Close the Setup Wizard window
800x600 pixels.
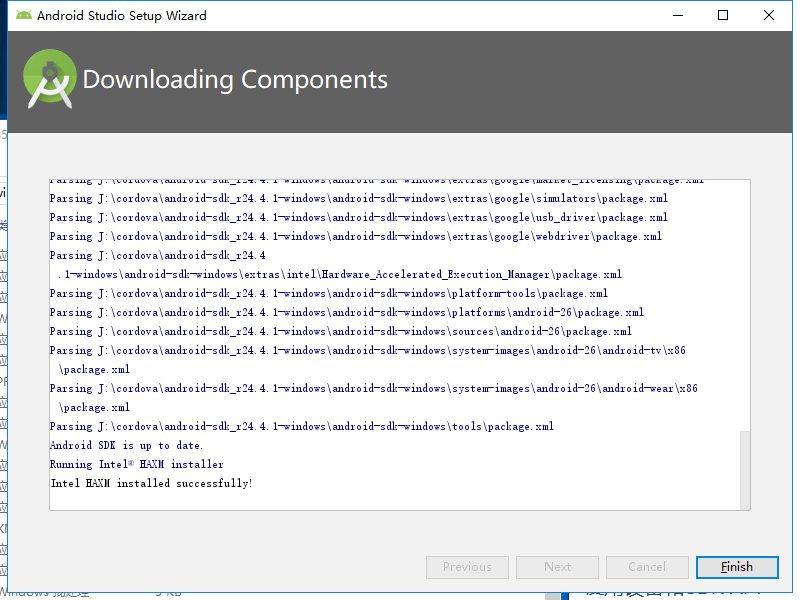click(x=769, y=15)
